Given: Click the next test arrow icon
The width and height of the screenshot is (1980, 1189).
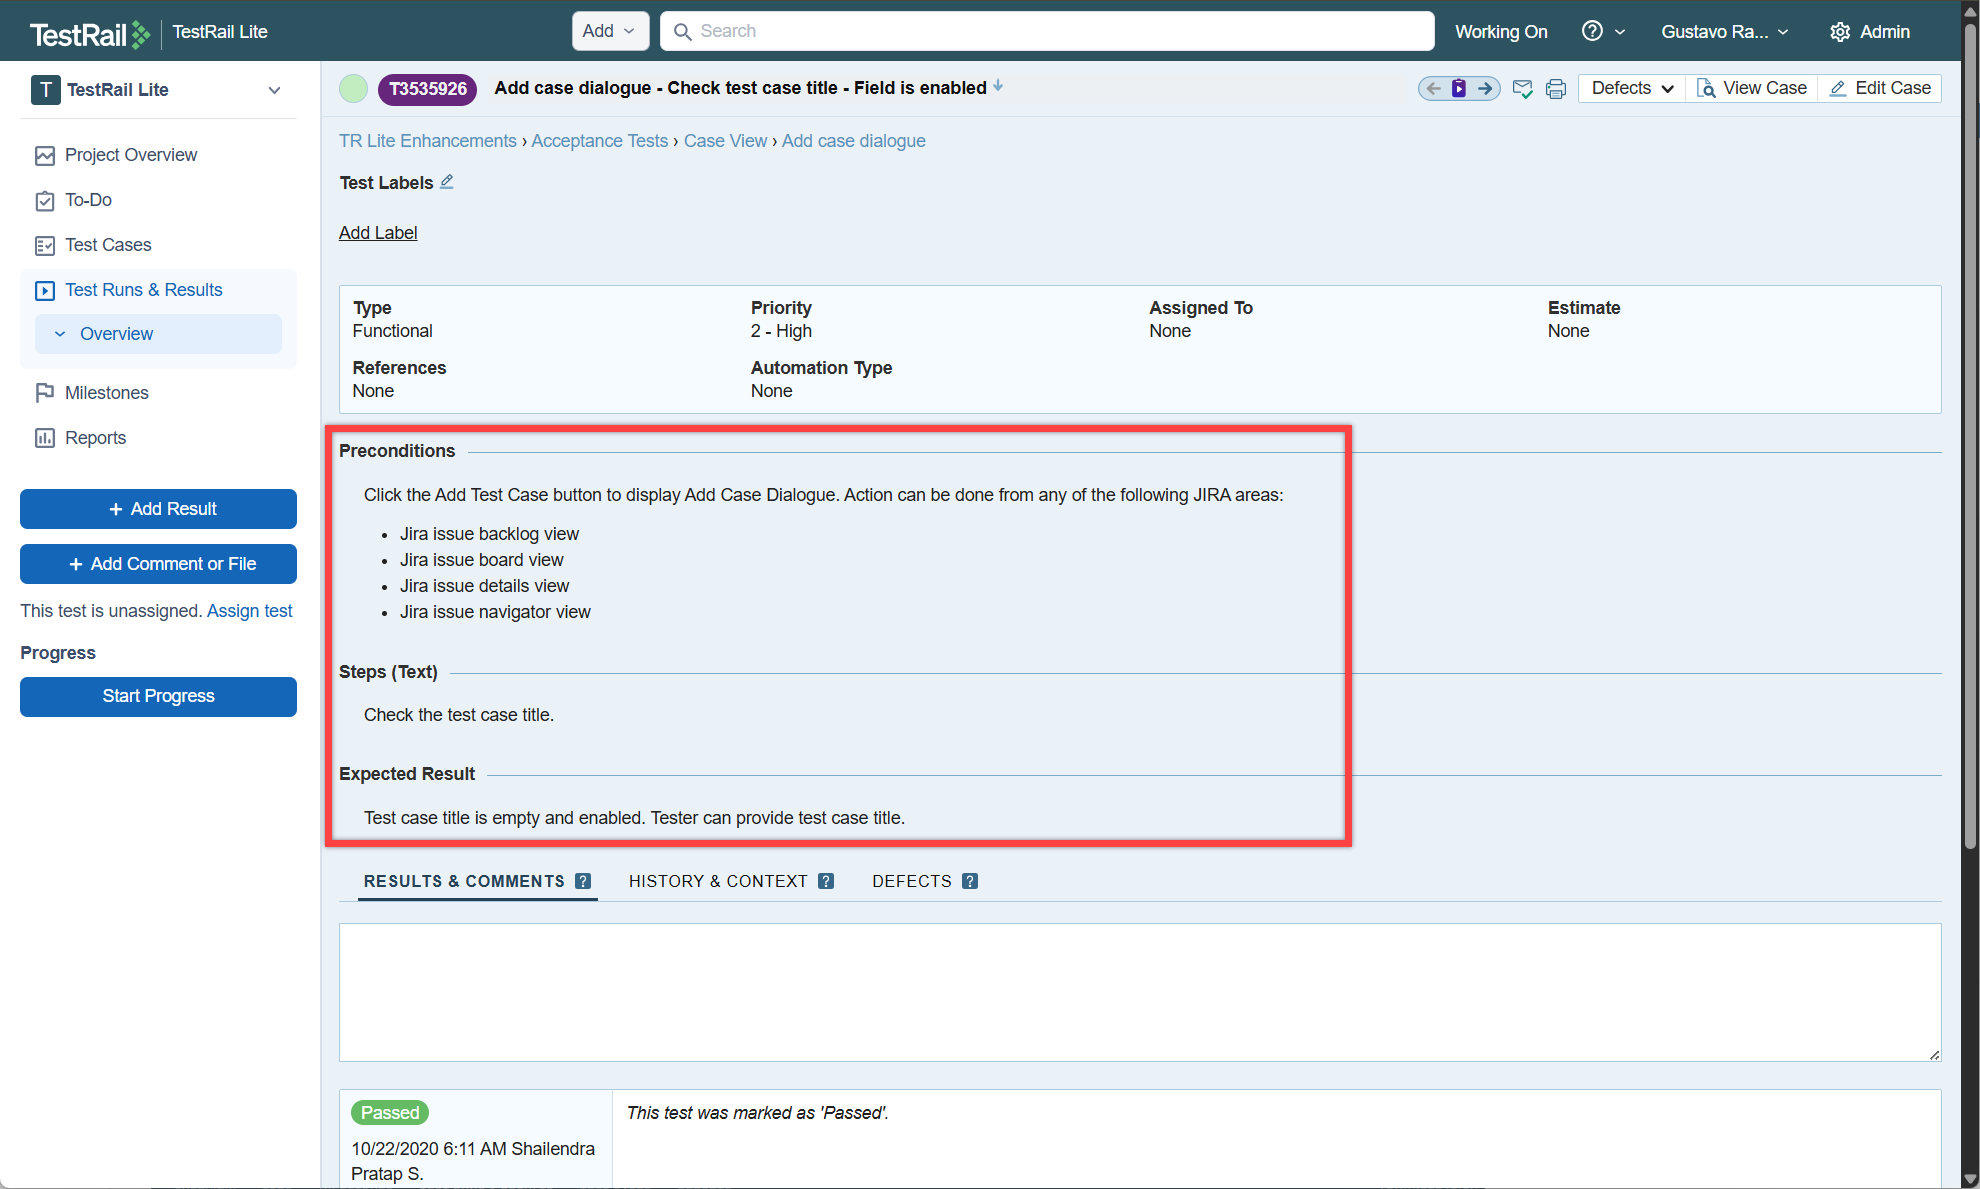Looking at the screenshot, I should point(1486,89).
